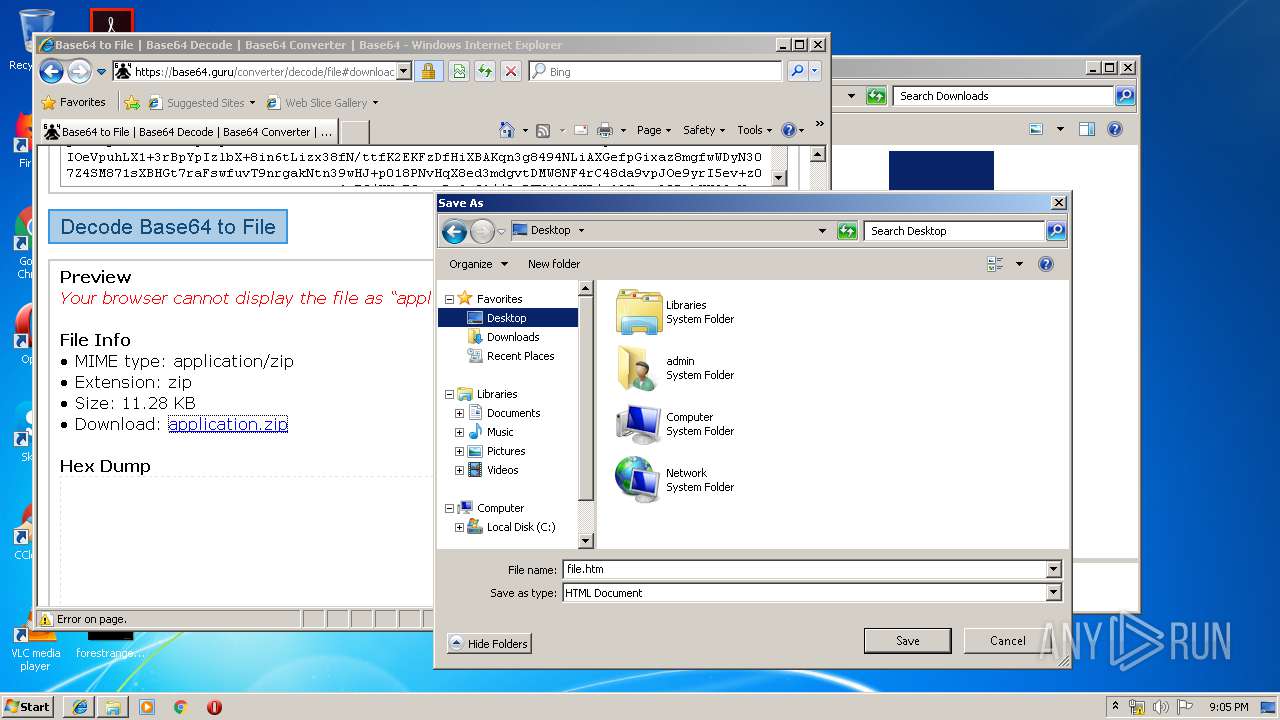
Task: Click the Bing search magnifier button
Action: pyautogui.click(x=797, y=72)
